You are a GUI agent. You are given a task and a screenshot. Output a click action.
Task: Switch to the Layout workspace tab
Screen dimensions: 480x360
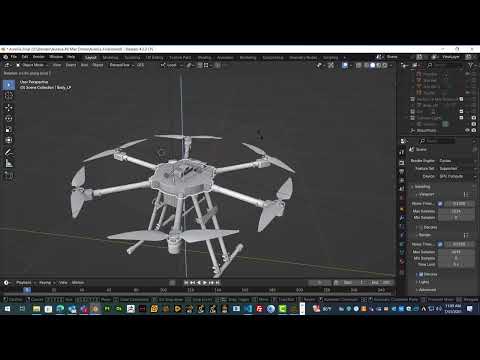coord(90,57)
